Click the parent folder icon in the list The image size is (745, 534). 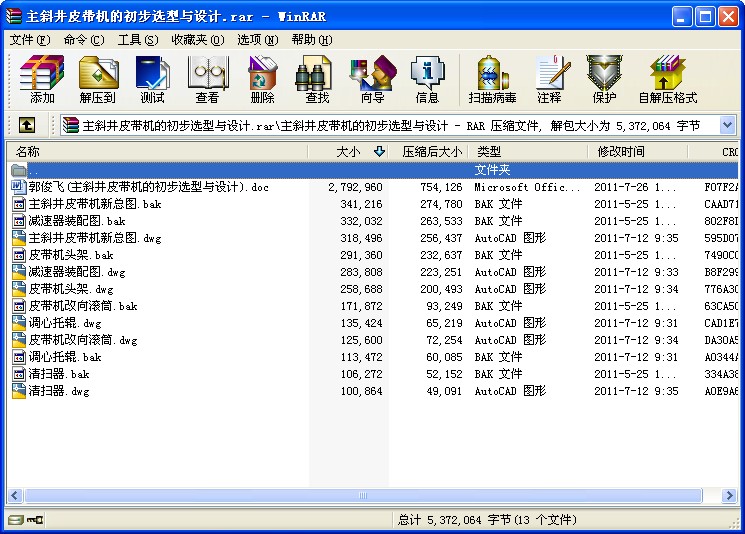[x=19, y=170]
